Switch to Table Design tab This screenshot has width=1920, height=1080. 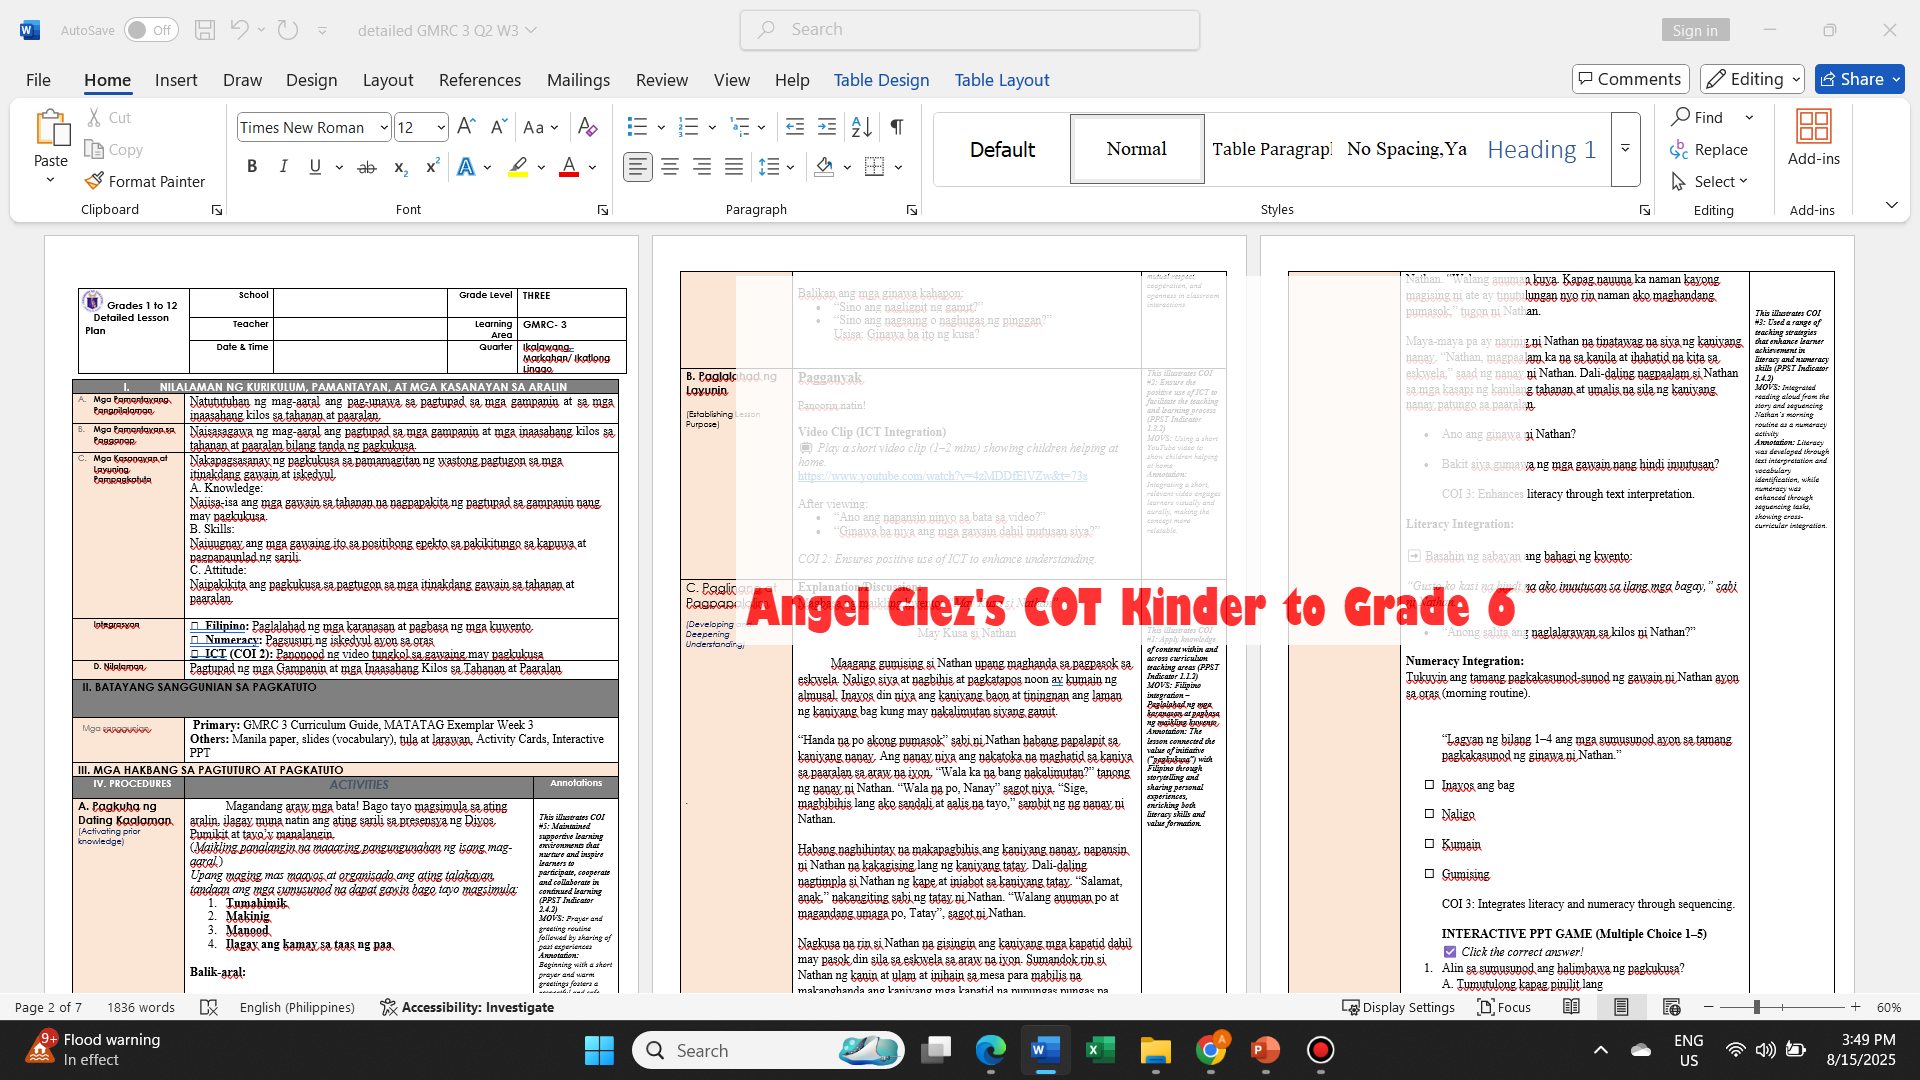click(x=881, y=79)
